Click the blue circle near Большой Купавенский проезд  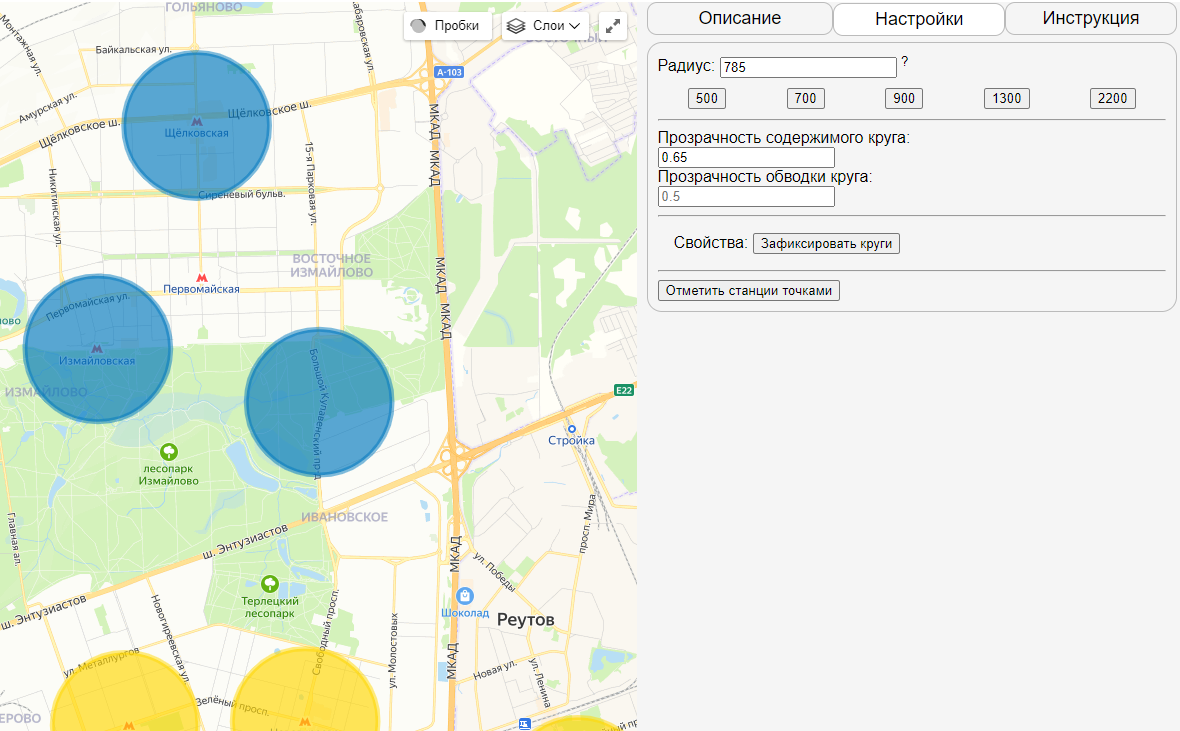click(x=318, y=402)
